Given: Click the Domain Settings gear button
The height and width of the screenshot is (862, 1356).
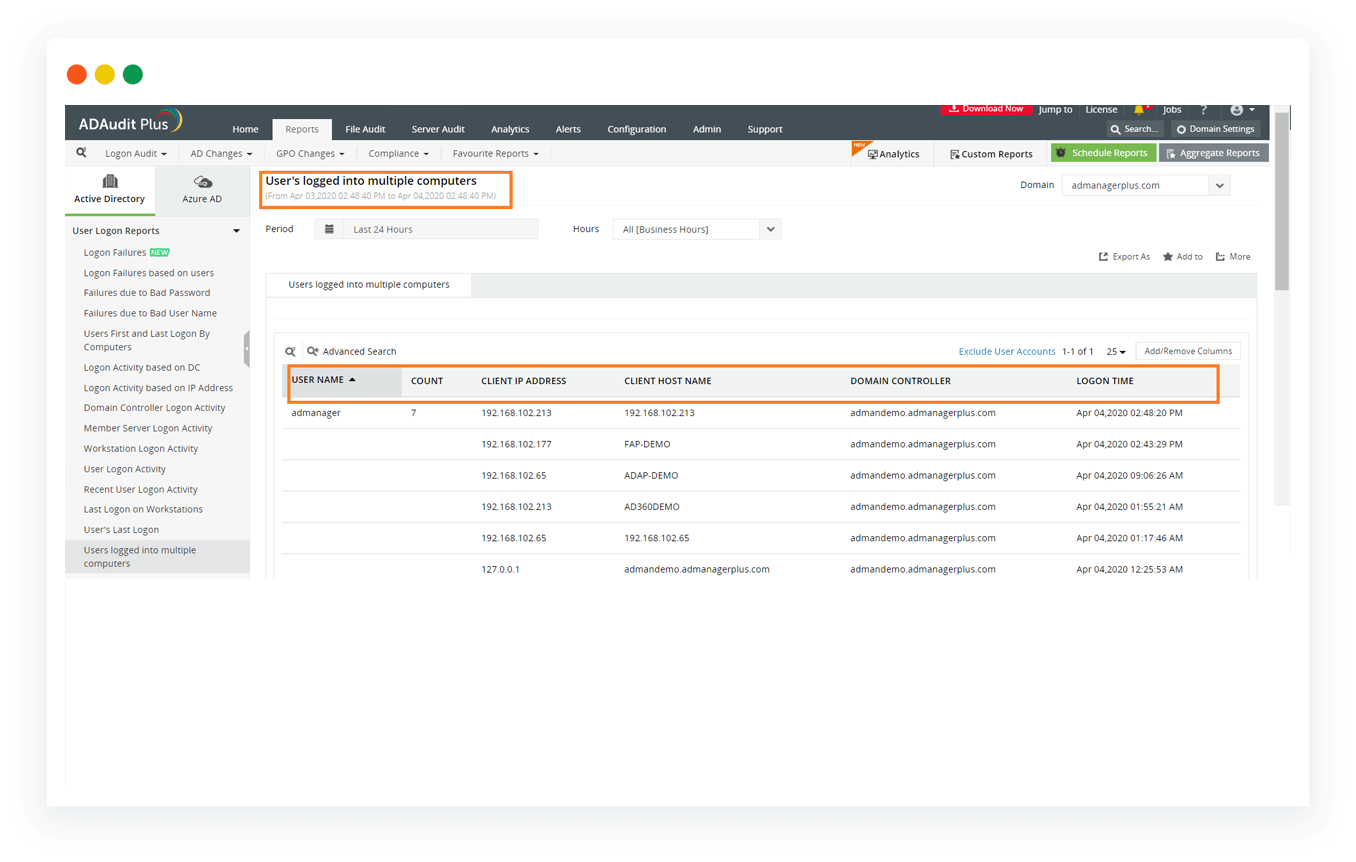Looking at the screenshot, I should [x=1215, y=129].
